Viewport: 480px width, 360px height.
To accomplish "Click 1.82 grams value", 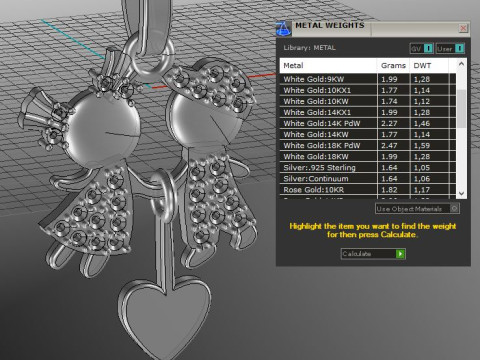I will click(x=389, y=190).
